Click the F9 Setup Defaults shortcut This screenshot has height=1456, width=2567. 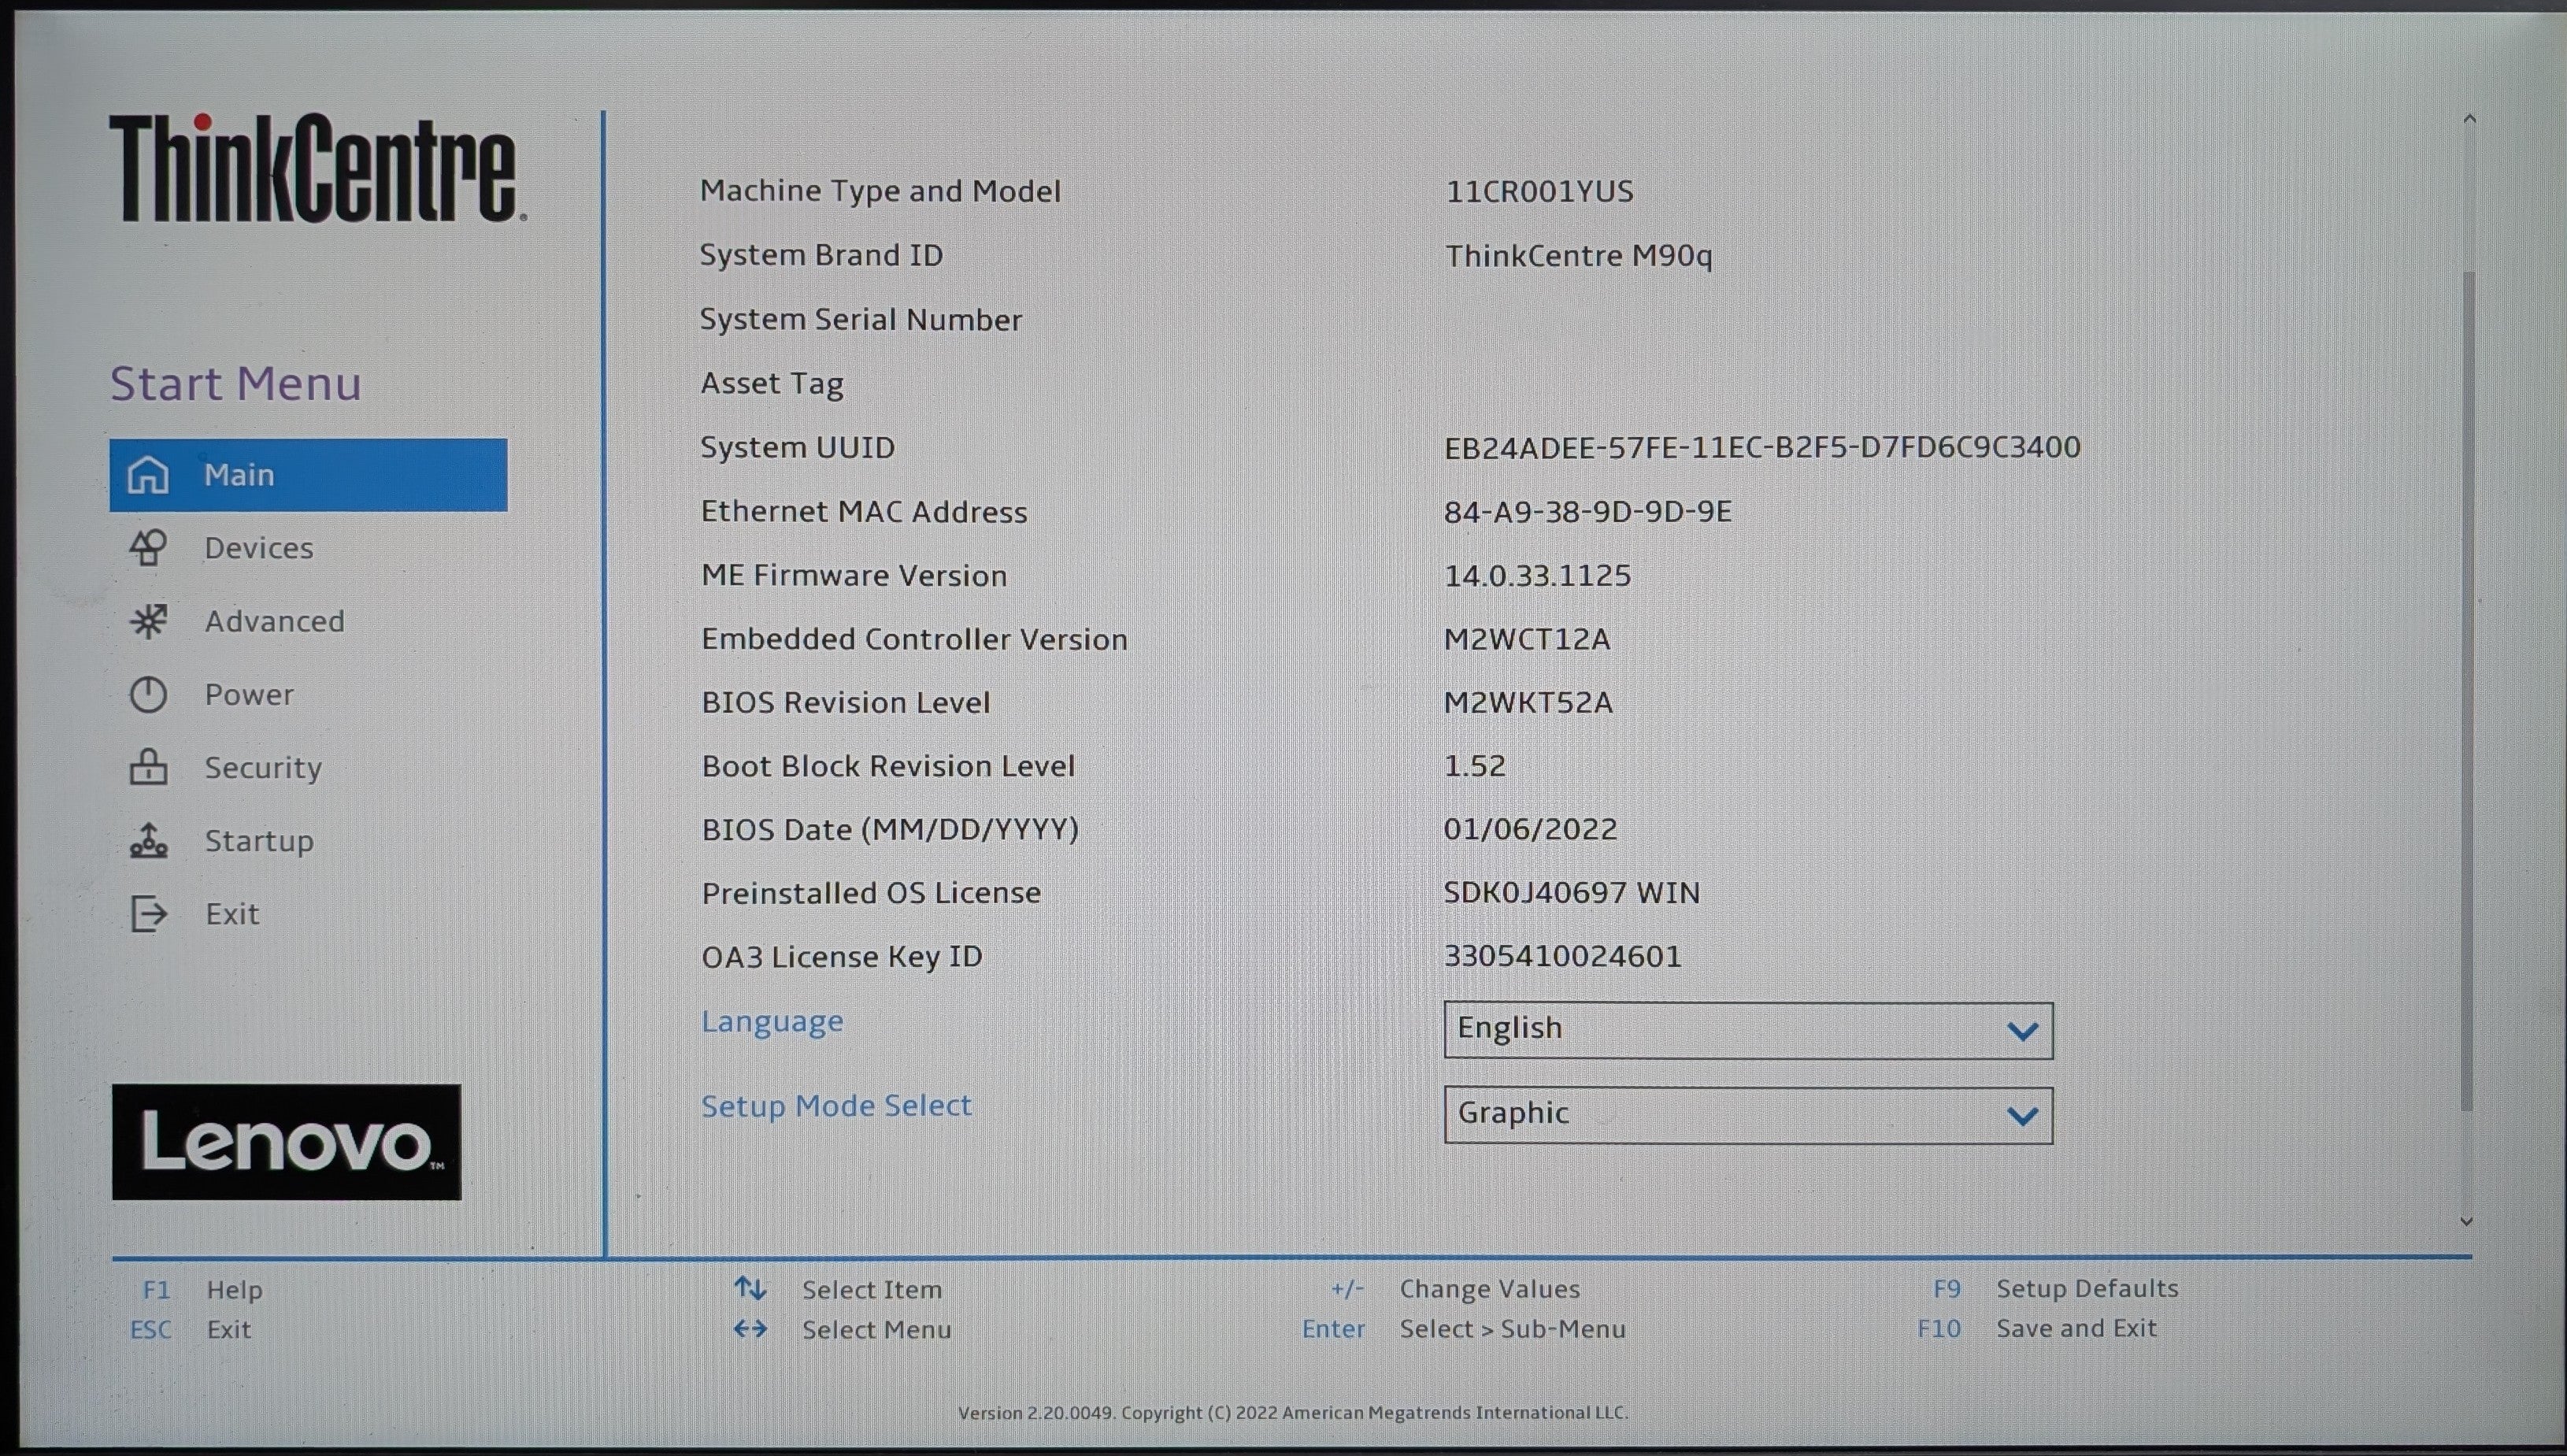[x=2055, y=1289]
